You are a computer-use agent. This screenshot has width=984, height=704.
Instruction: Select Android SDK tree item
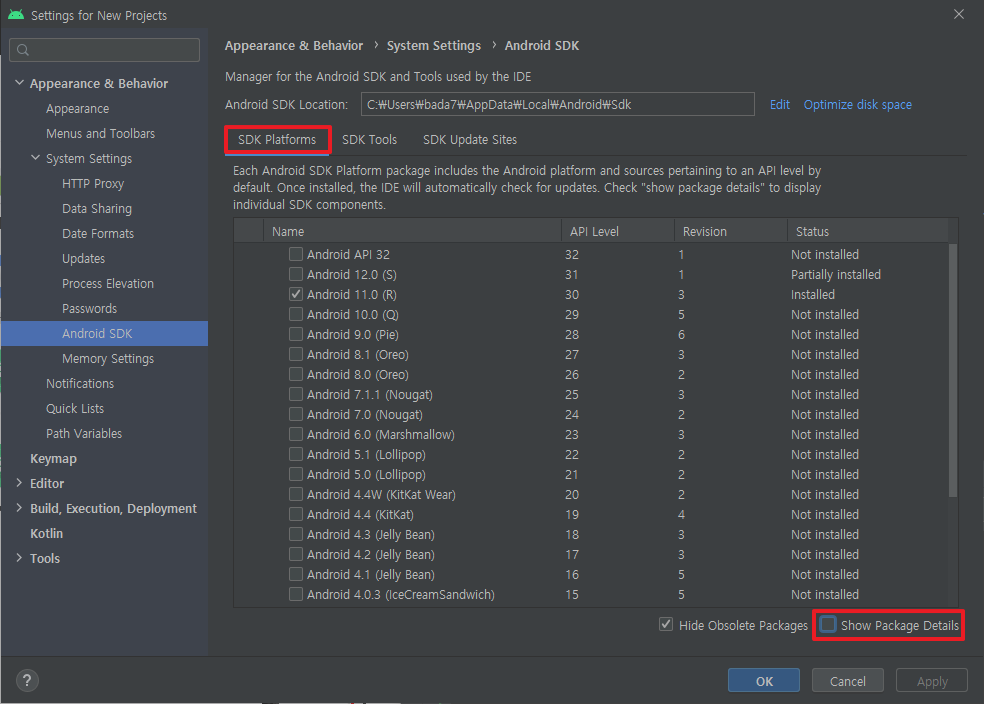[105, 334]
